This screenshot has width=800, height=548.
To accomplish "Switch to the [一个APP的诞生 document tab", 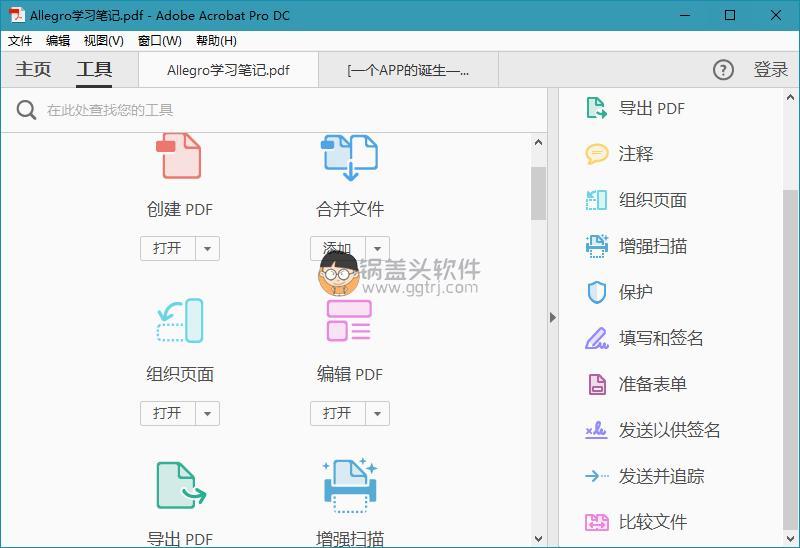I will click(x=408, y=70).
